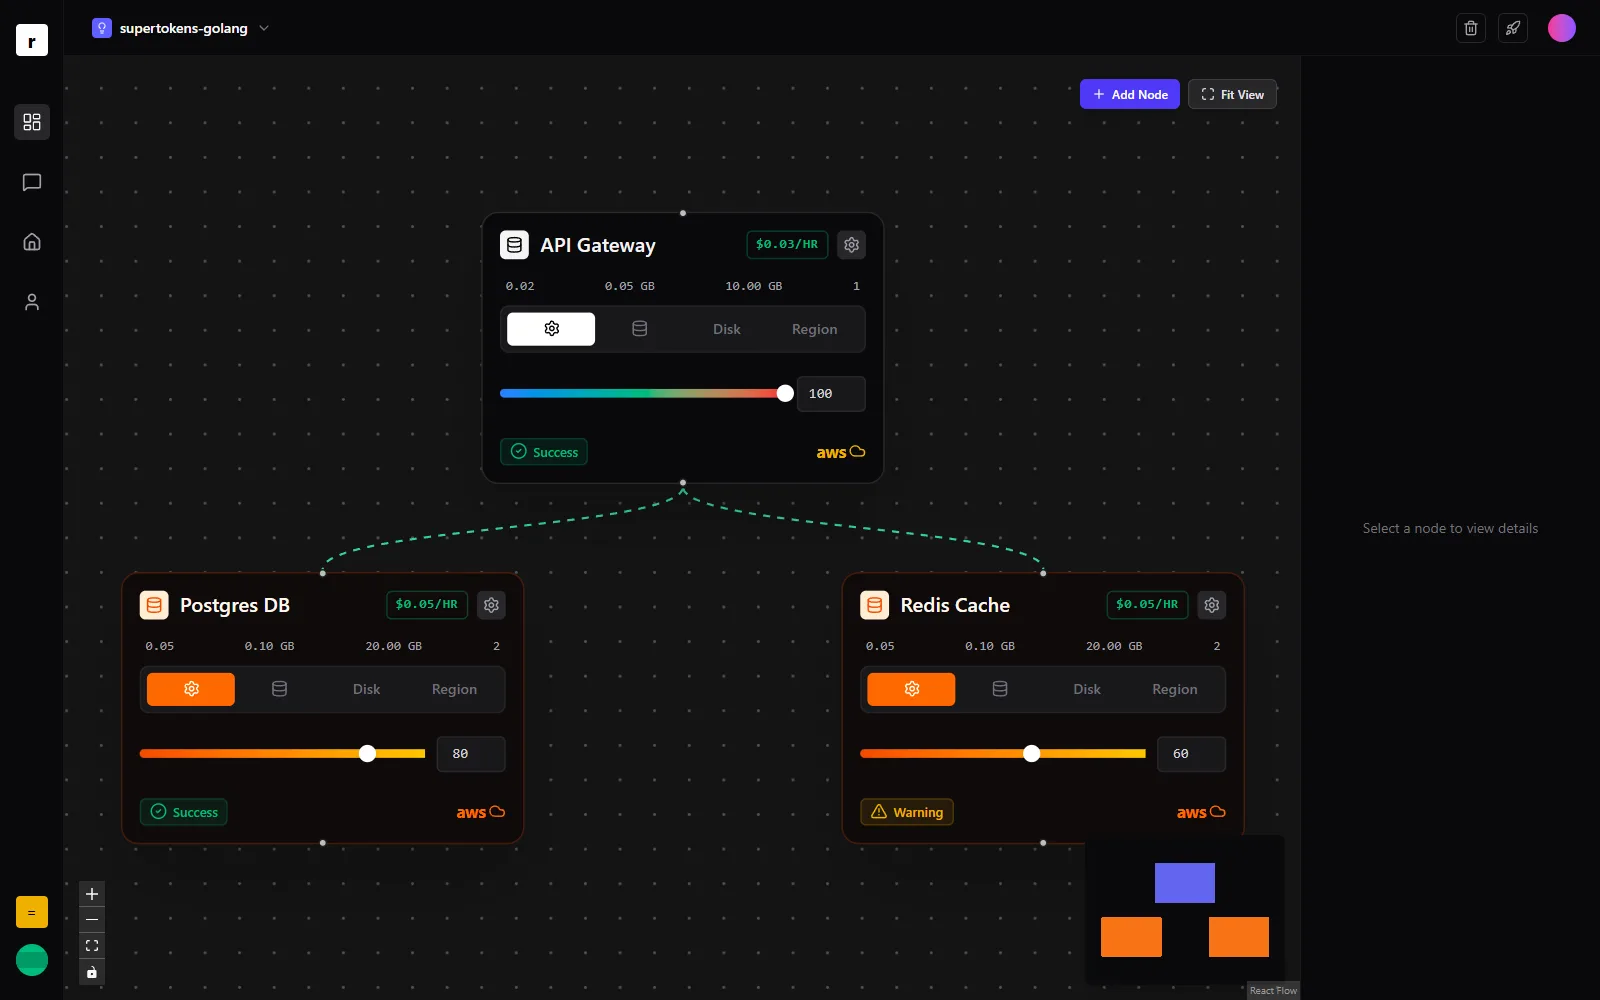Select Postgres DB CPU gear tab
The image size is (1600, 1000).
point(191,689)
